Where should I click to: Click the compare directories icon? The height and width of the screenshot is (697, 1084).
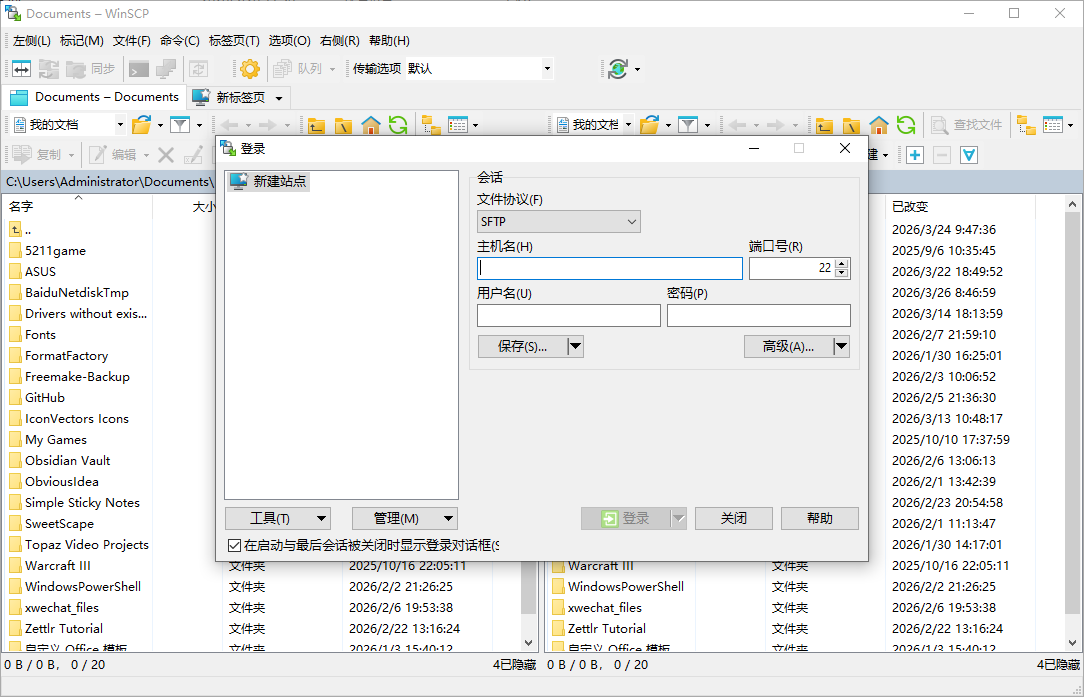pos(21,68)
